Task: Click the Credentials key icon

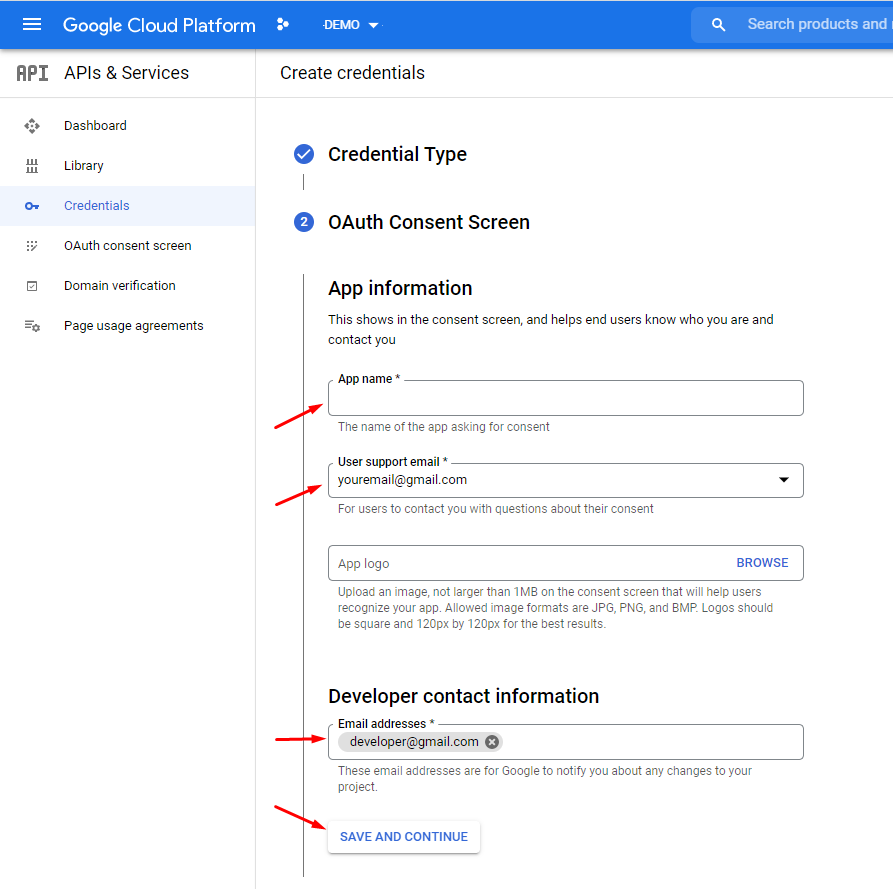Action: pos(32,206)
